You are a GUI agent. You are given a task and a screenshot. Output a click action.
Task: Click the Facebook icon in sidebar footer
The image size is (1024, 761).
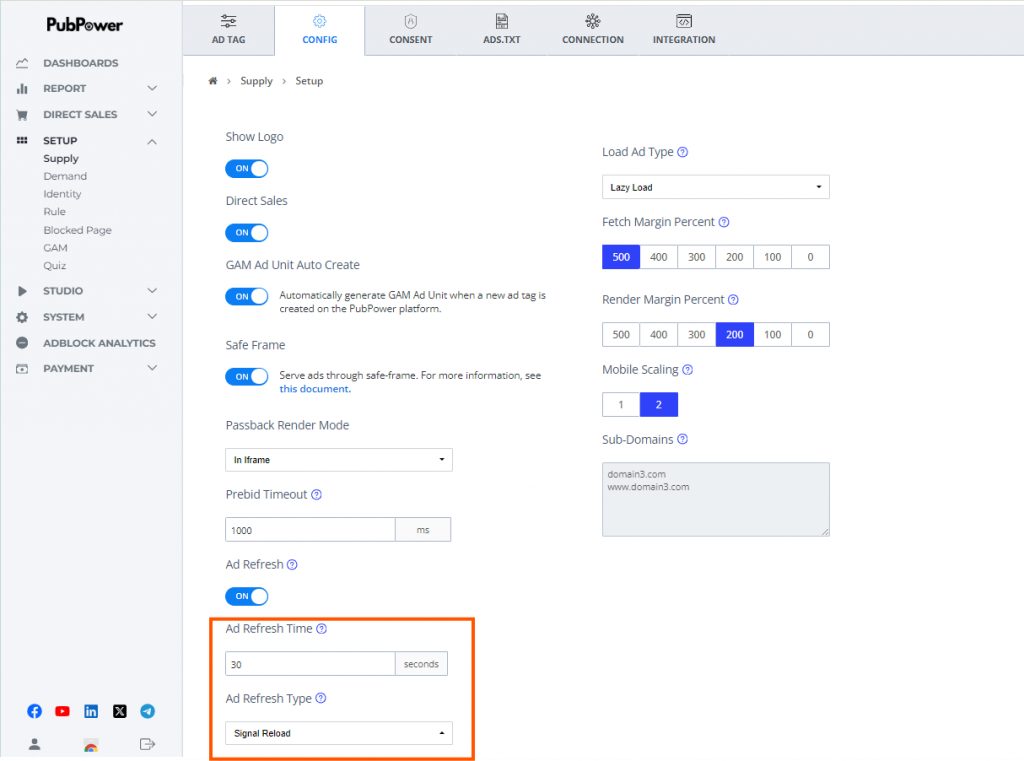34,711
